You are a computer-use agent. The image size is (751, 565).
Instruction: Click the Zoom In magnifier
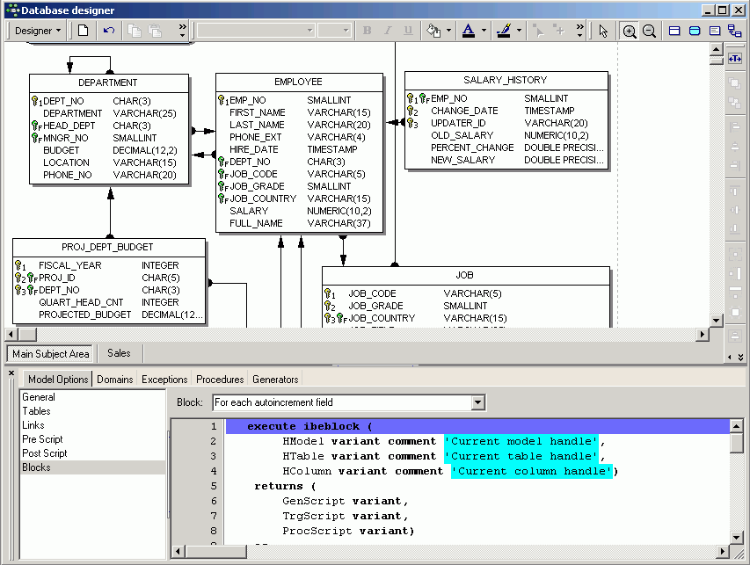[630, 31]
